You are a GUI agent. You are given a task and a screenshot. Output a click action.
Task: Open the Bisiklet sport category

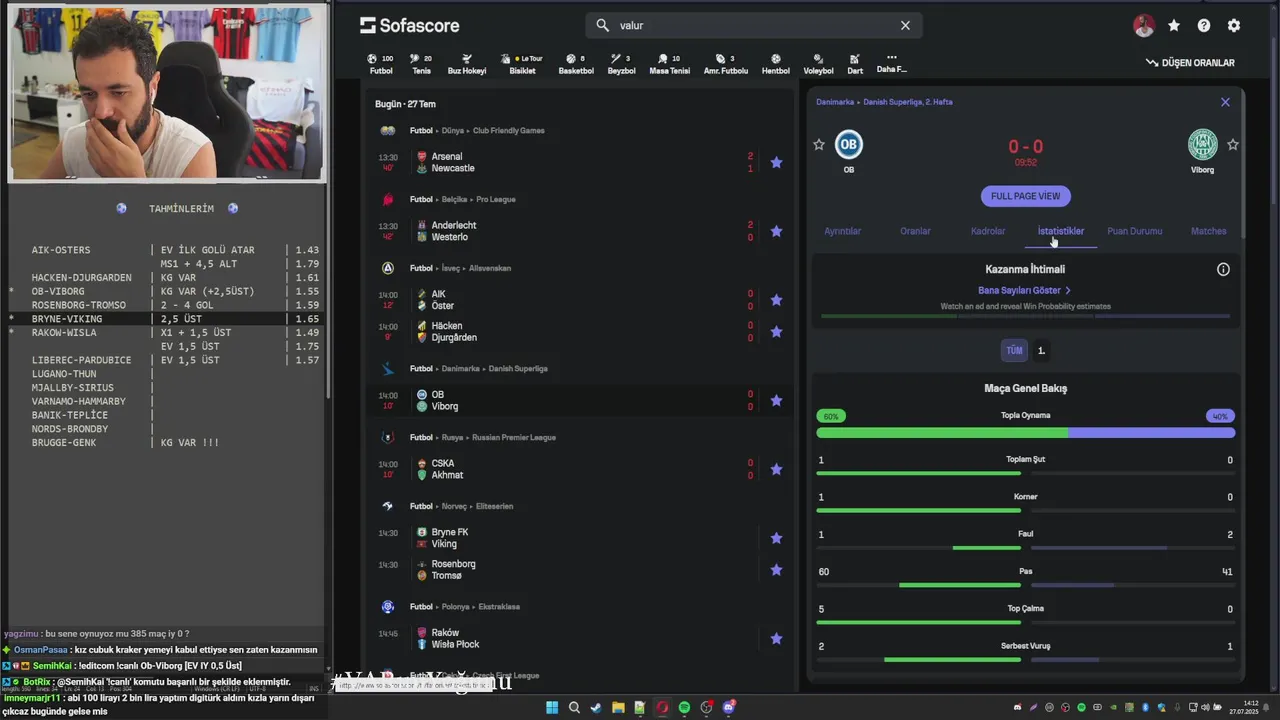click(x=522, y=64)
